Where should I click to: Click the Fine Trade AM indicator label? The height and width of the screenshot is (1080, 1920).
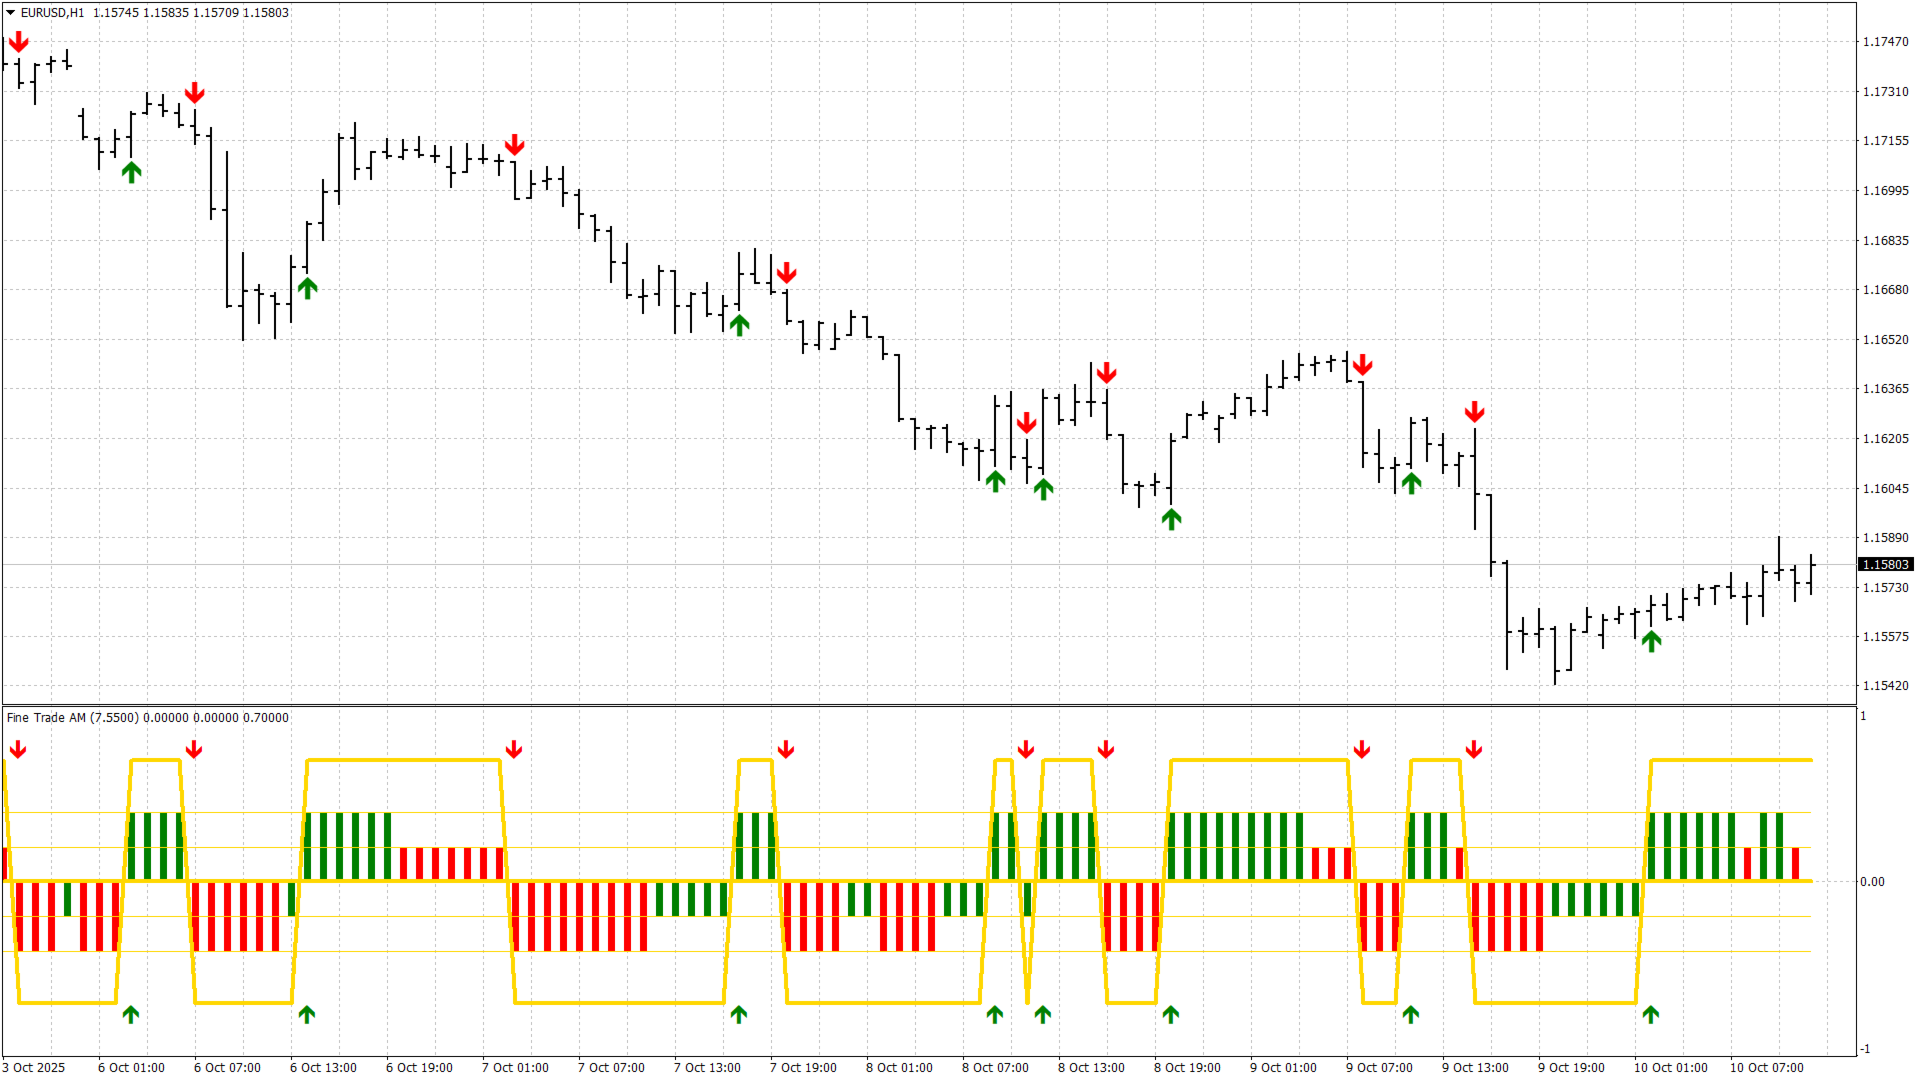[x=72, y=718]
